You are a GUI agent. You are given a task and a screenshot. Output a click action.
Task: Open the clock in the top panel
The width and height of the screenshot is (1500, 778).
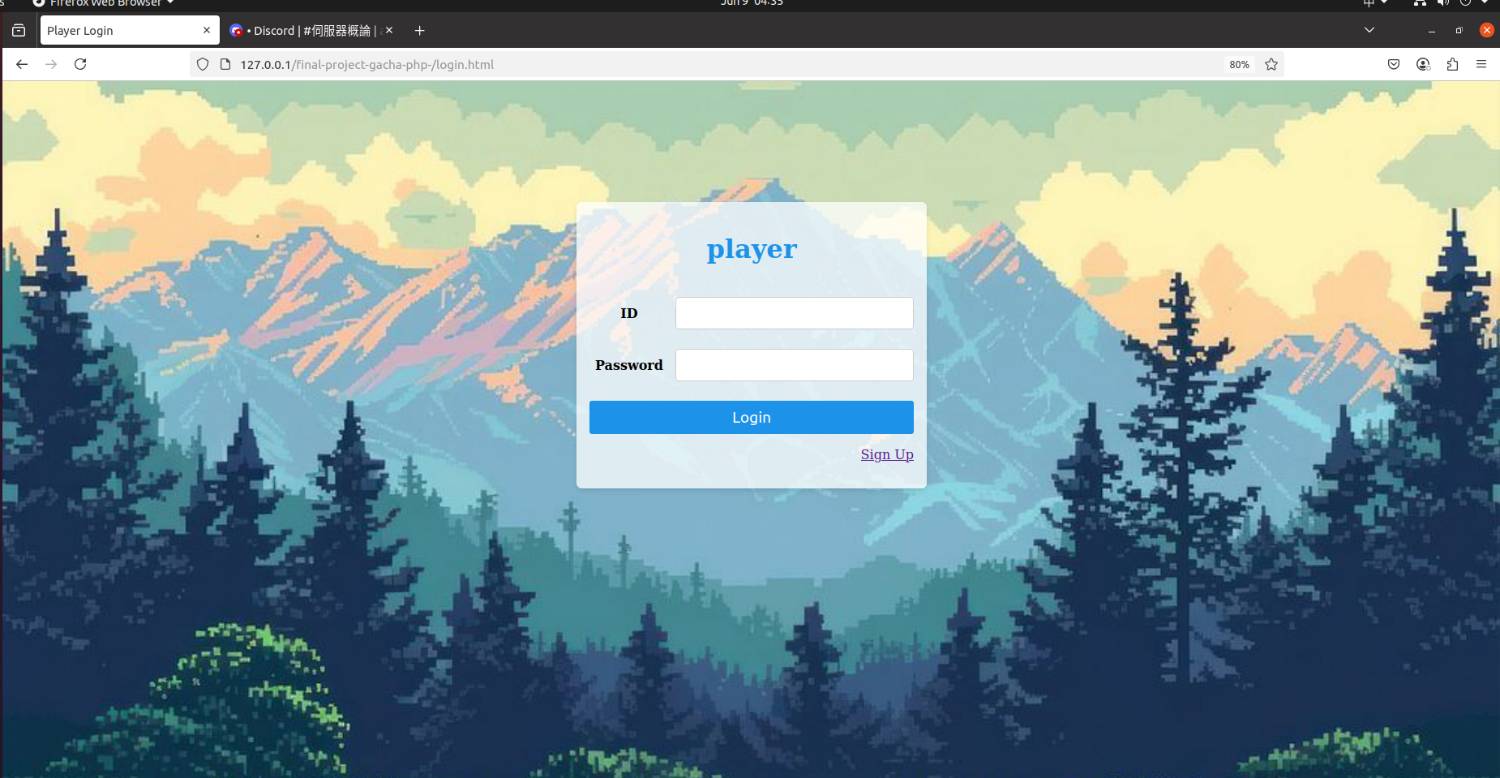tap(752, 3)
